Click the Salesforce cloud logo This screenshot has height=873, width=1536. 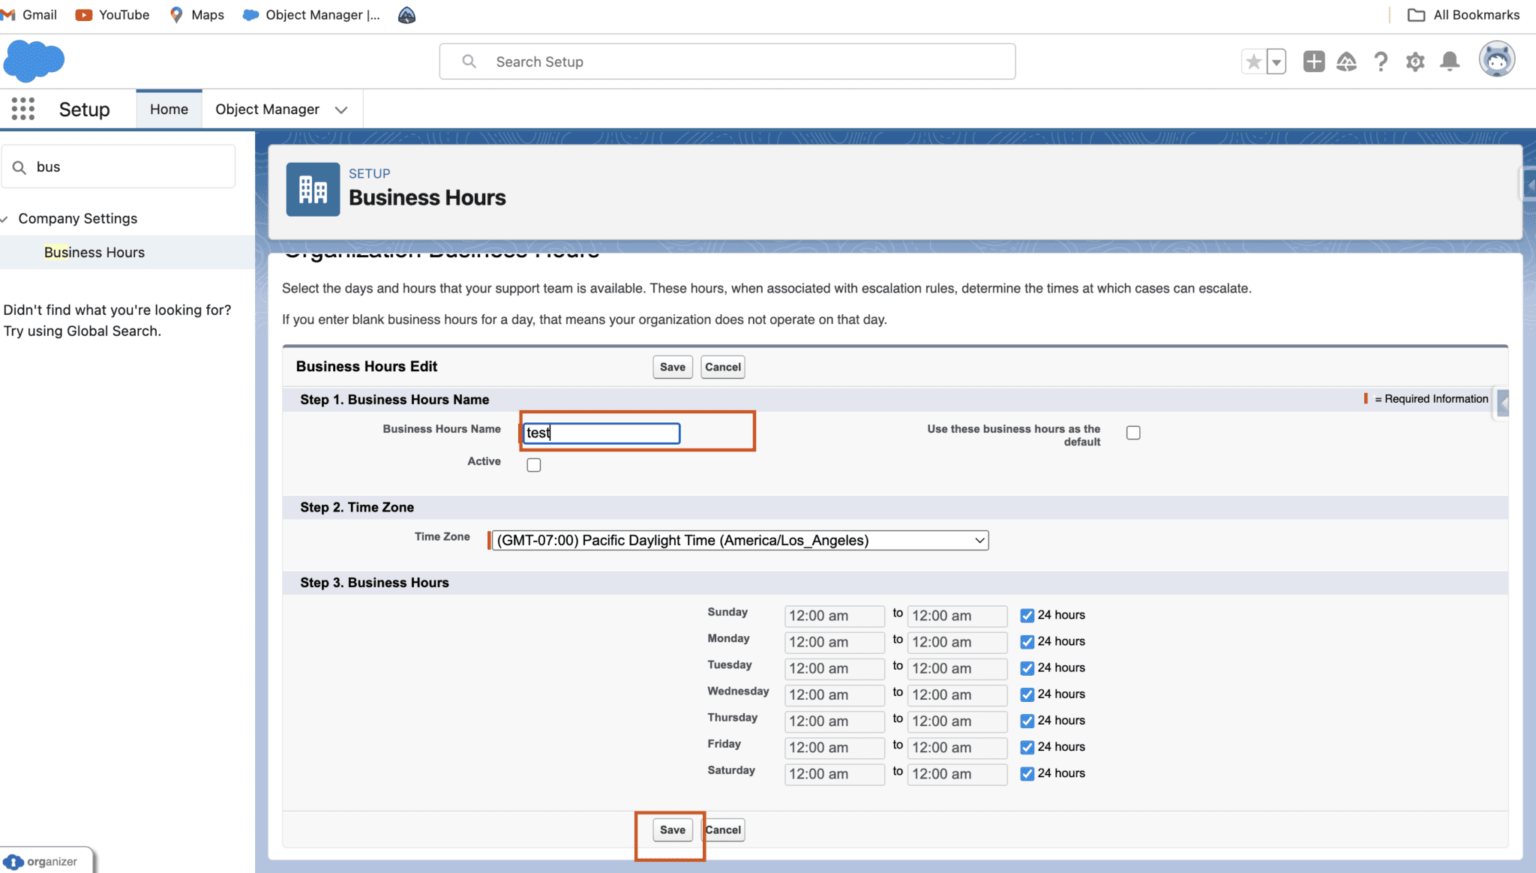pyautogui.click(x=34, y=61)
